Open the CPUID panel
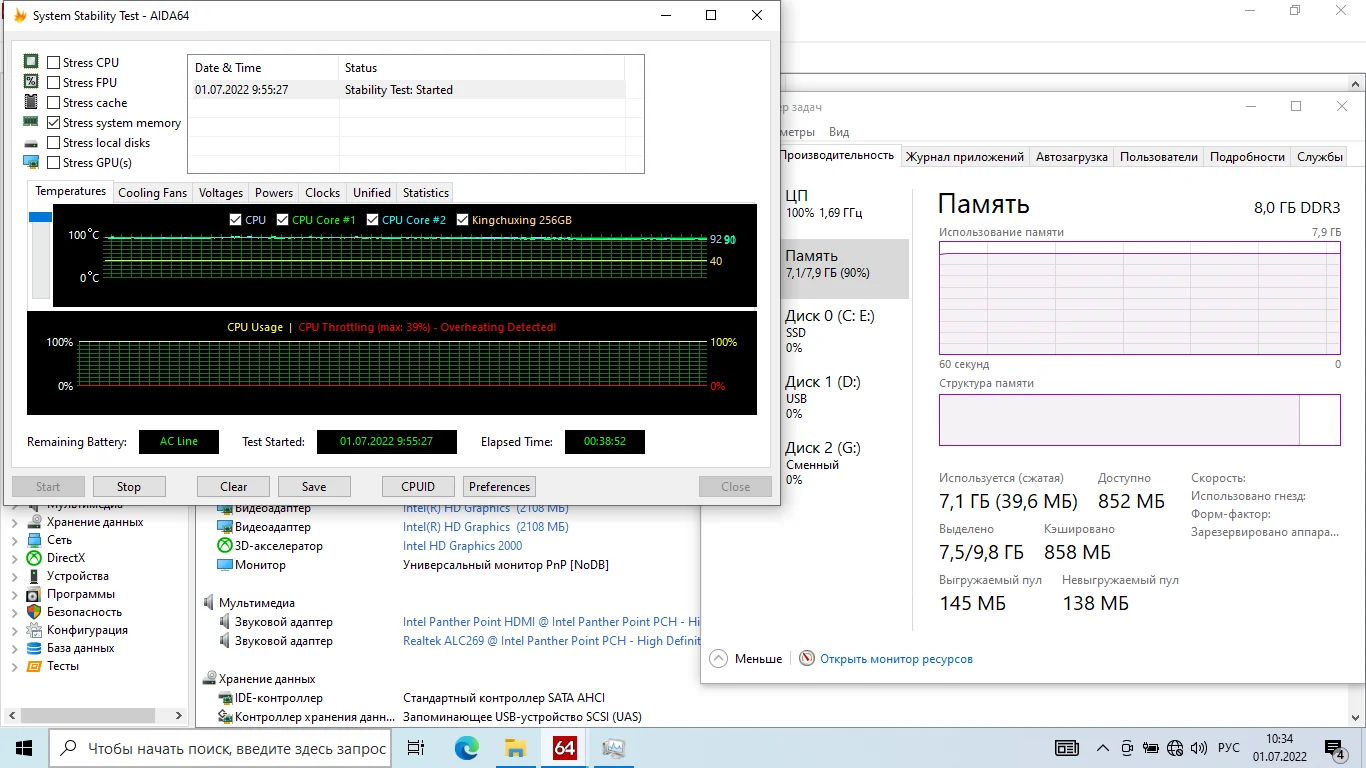The height and width of the screenshot is (768, 1366). tap(418, 487)
